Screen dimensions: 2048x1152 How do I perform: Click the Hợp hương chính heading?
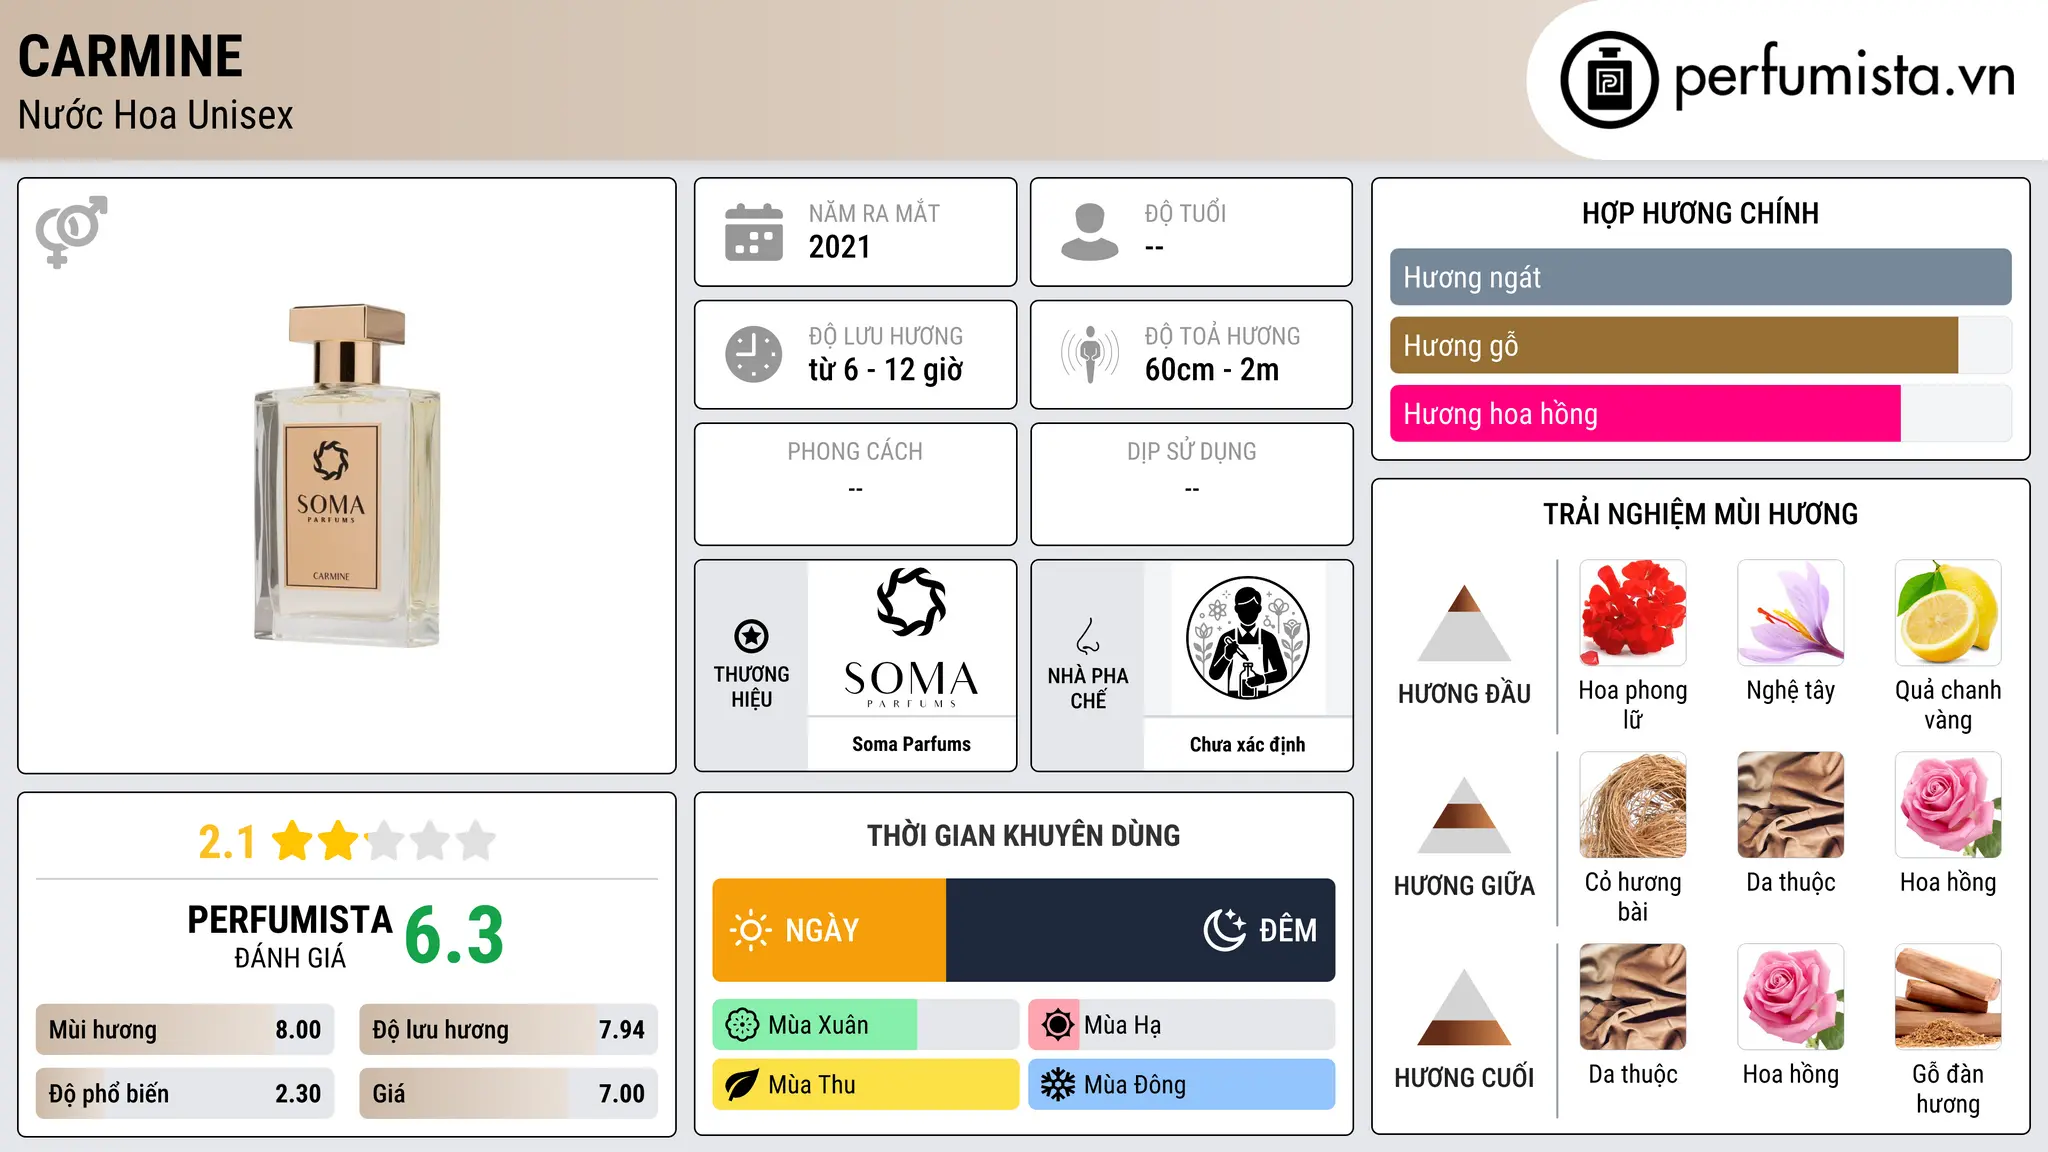1700,213
